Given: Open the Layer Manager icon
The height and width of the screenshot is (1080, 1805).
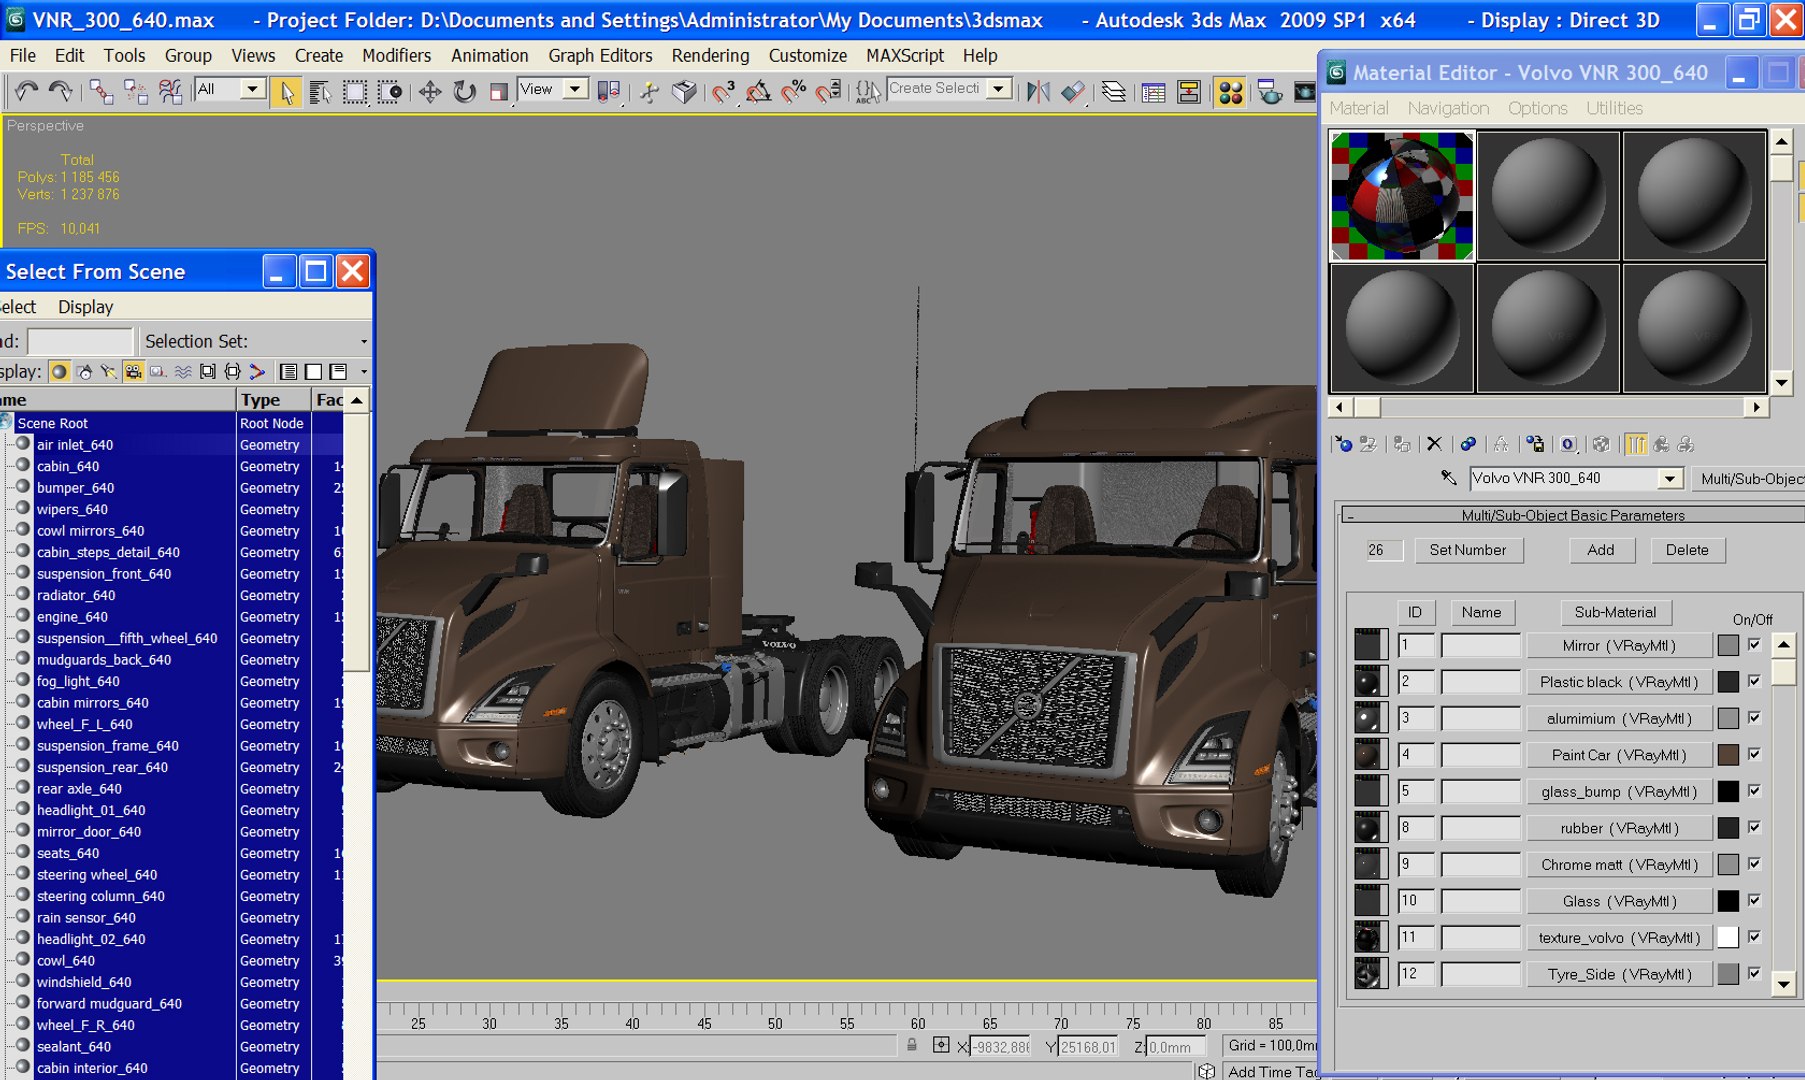Looking at the screenshot, I should [1113, 92].
